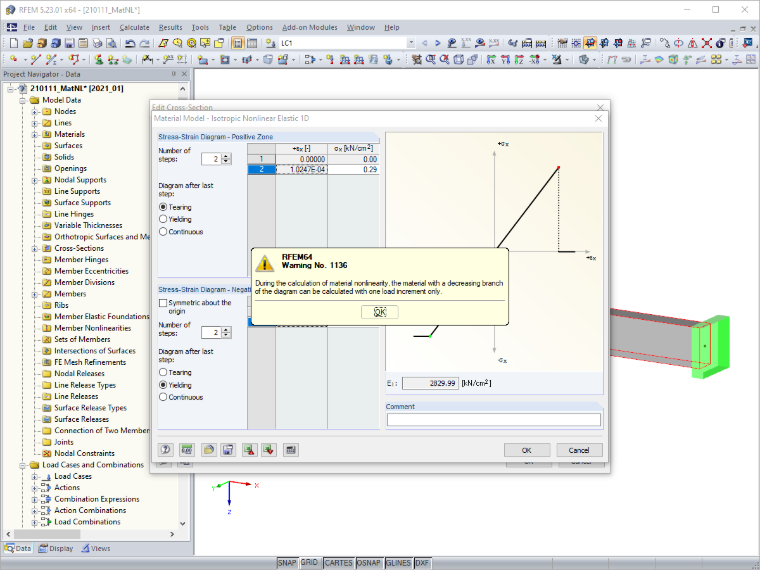760x570 pixels.
Task: Open the Calculate menu
Action: click(134, 28)
